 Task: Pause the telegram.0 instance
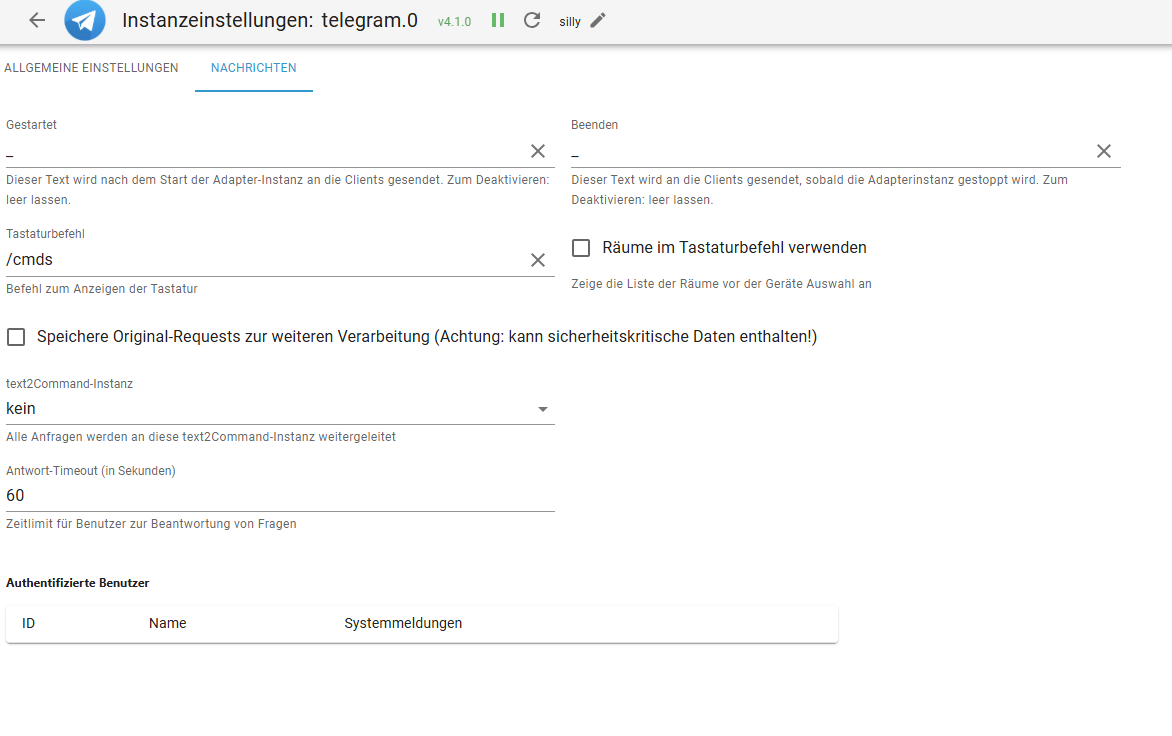(x=498, y=20)
